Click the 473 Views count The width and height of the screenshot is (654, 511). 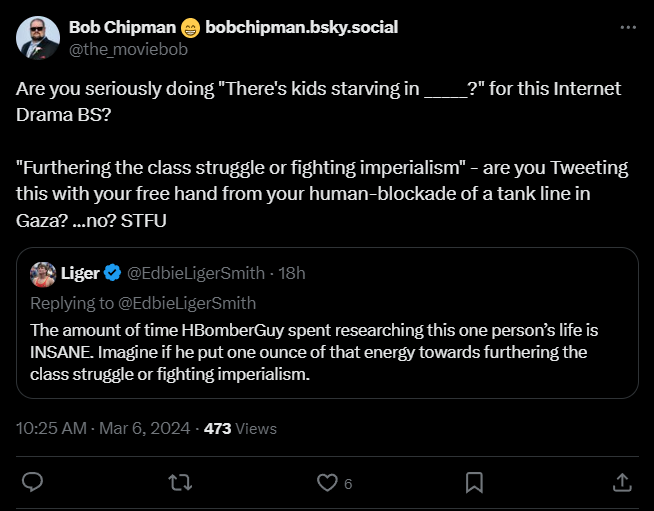(x=240, y=428)
